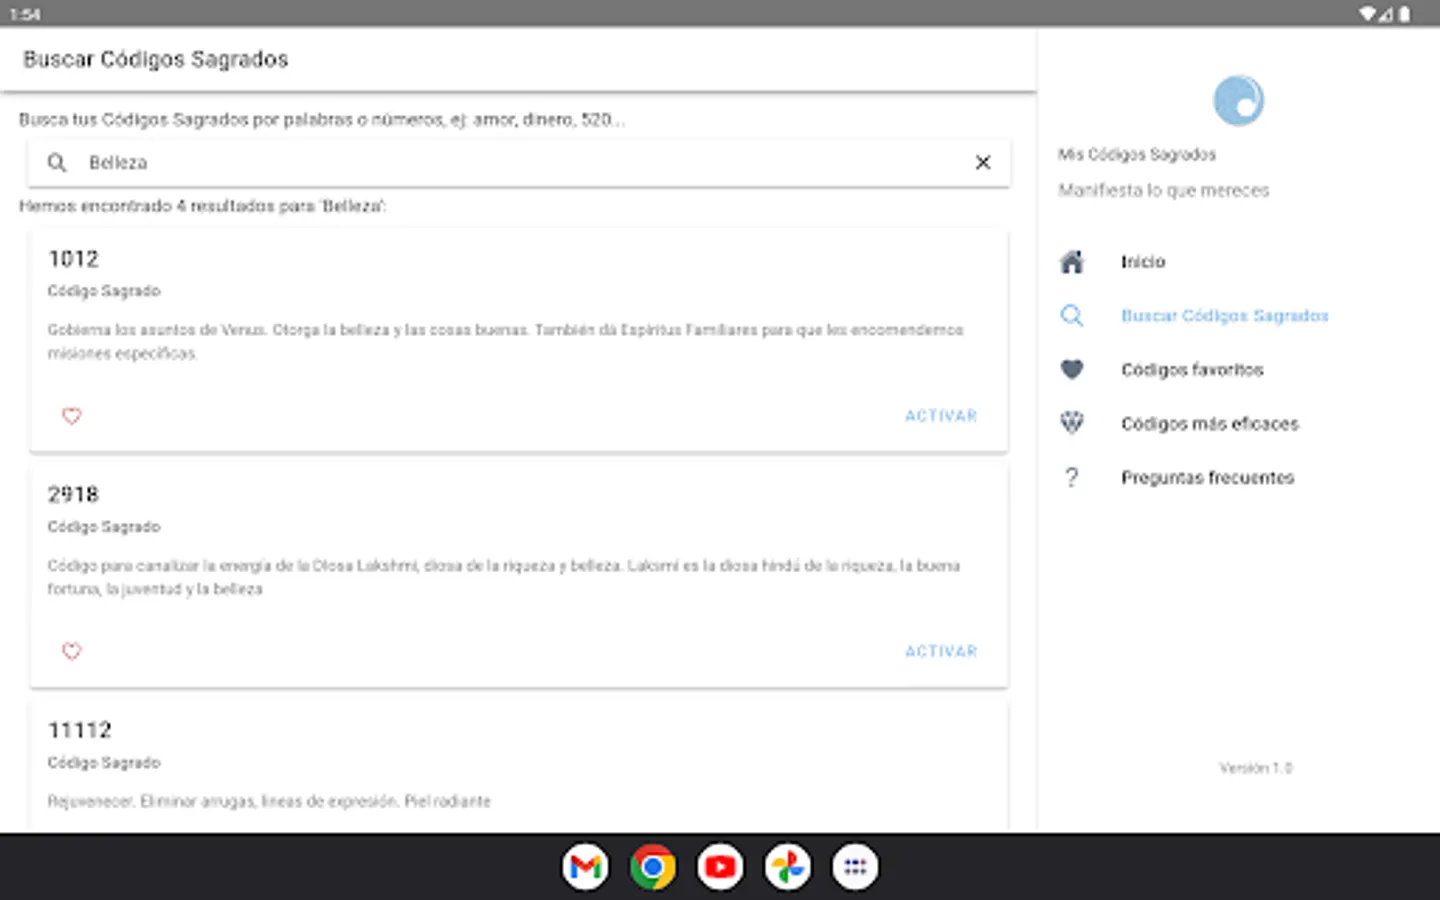This screenshot has width=1440, height=900.
Task: Click the battery icon in status bar
Action: [x=1405, y=14]
